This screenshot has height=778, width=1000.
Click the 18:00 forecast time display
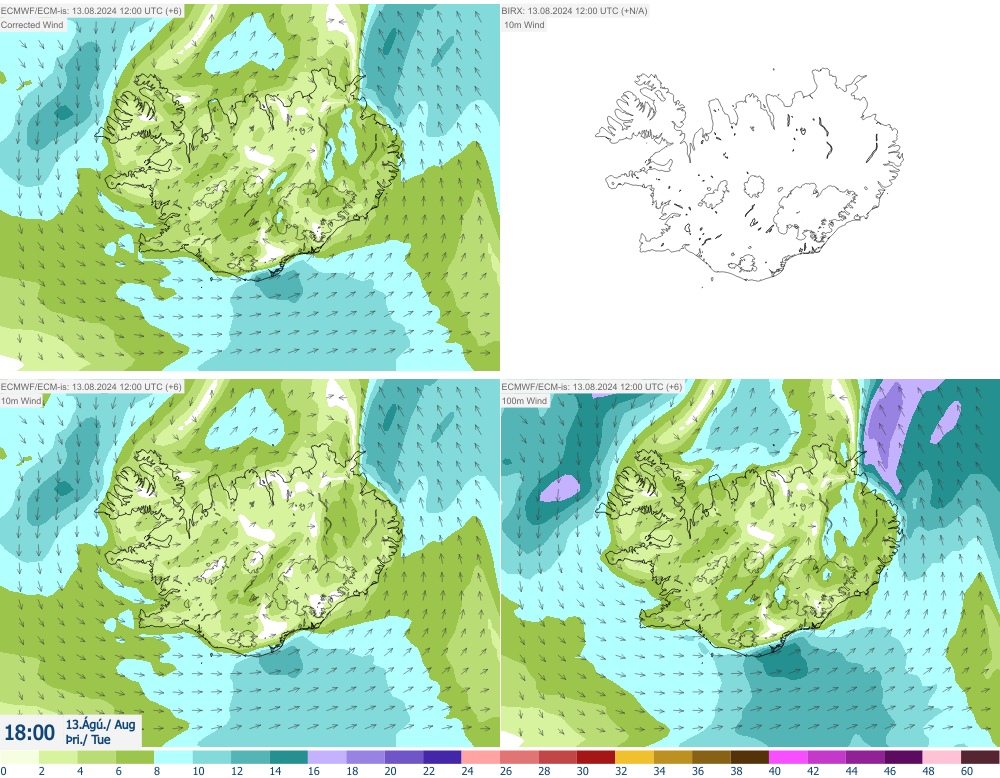click(29, 732)
